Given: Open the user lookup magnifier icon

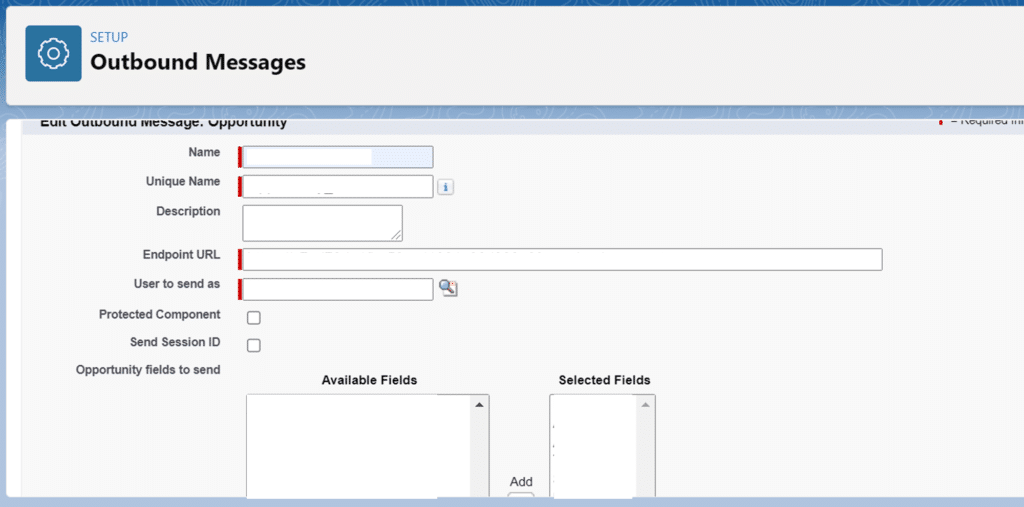Looking at the screenshot, I should point(449,288).
